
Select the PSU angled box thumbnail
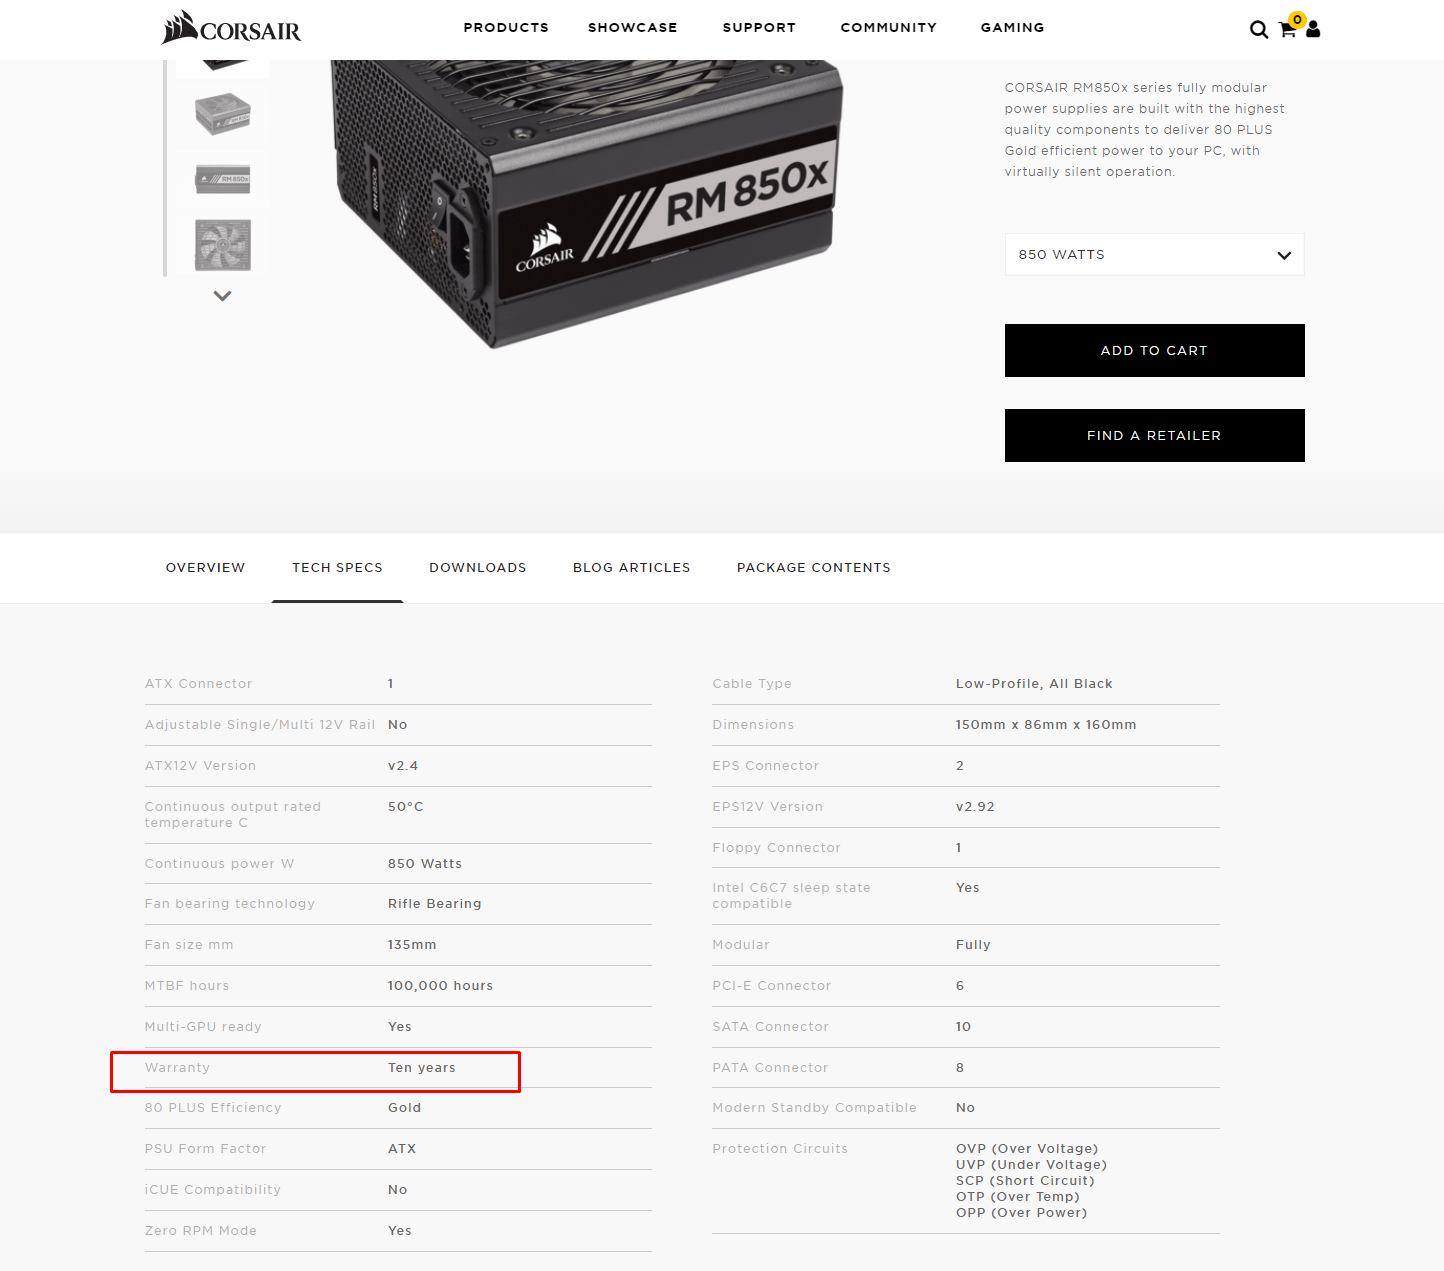[x=222, y=113]
